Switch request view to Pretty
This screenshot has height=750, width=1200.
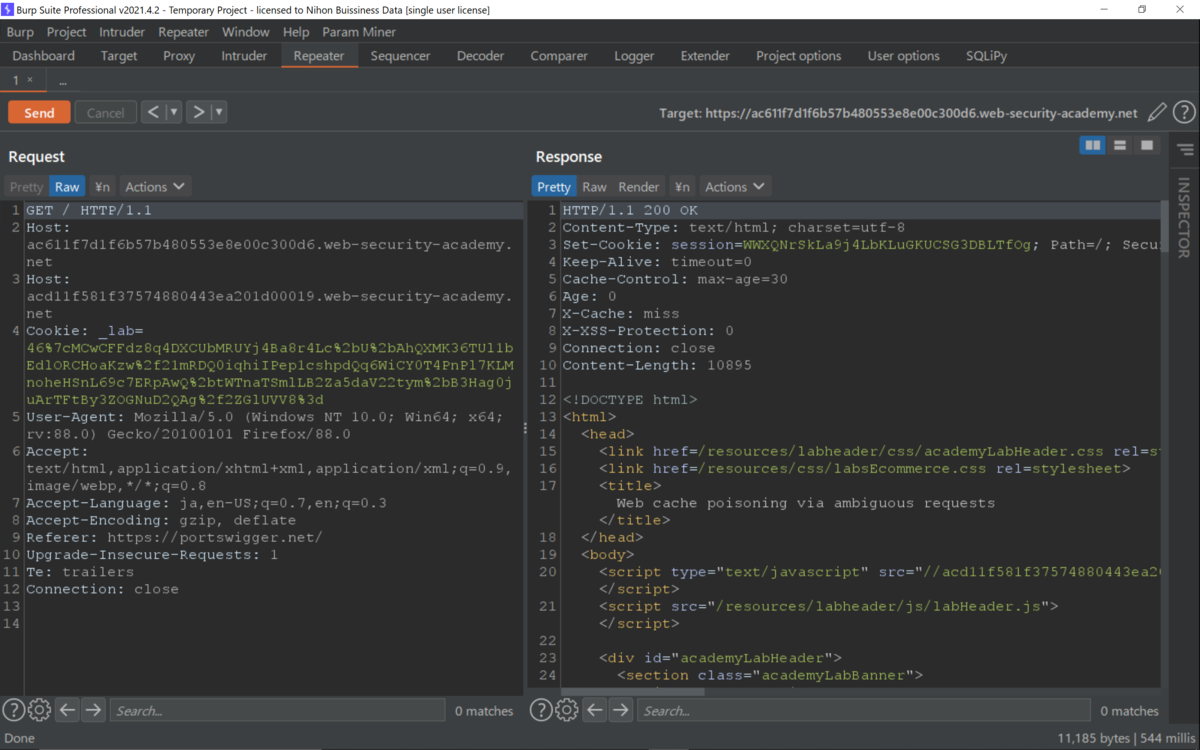(x=27, y=187)
